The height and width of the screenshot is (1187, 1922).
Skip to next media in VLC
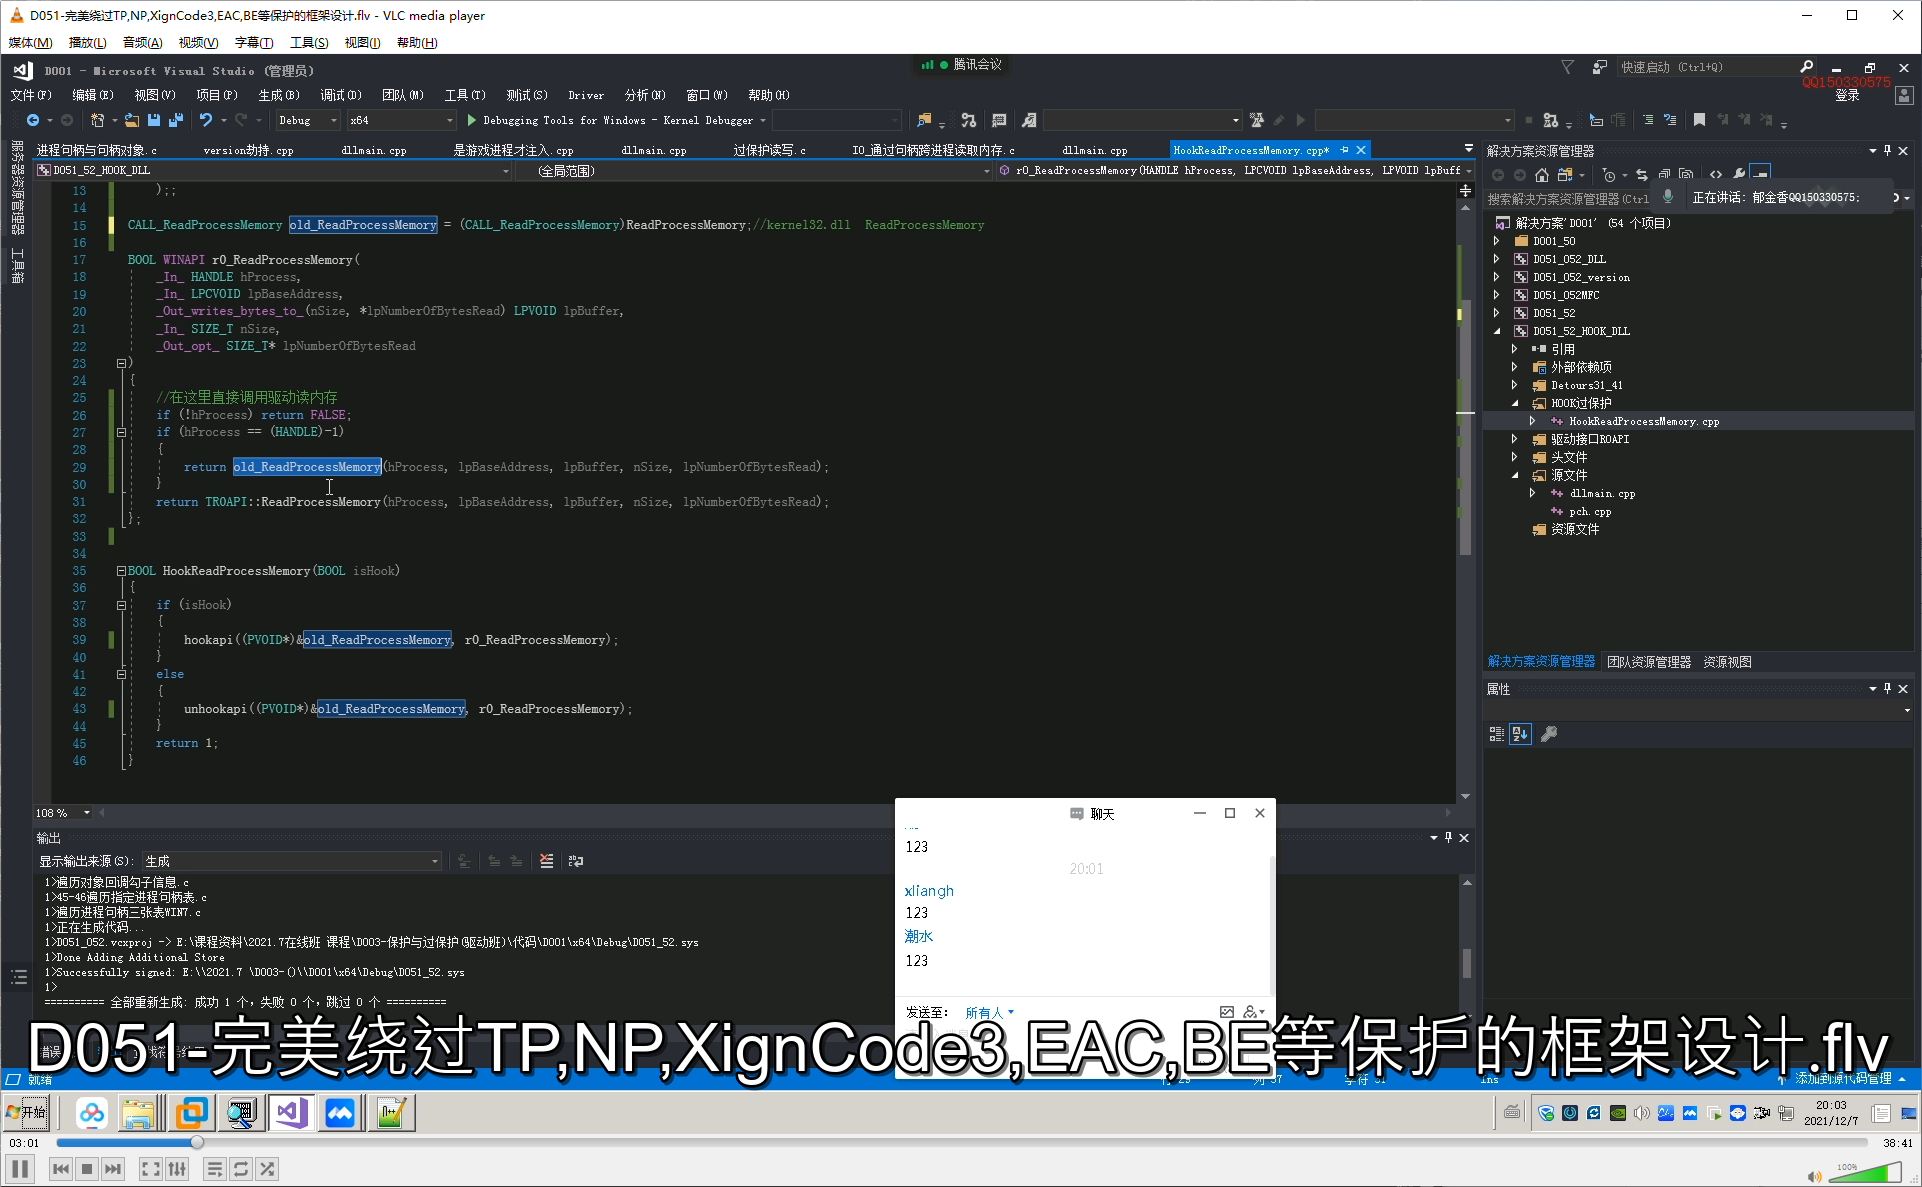click(x=113, y=1168)
